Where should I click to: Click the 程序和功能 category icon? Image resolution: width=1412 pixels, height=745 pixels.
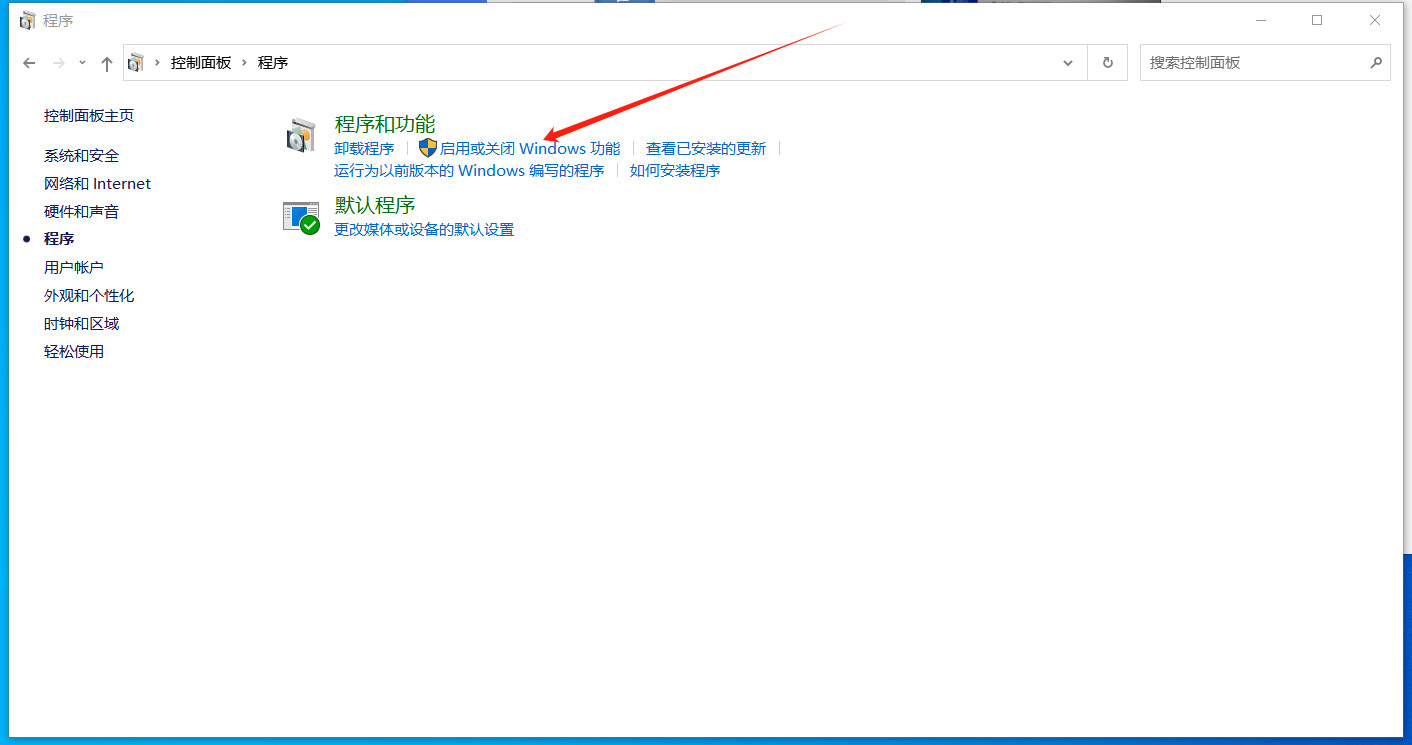tap(301, 136)
